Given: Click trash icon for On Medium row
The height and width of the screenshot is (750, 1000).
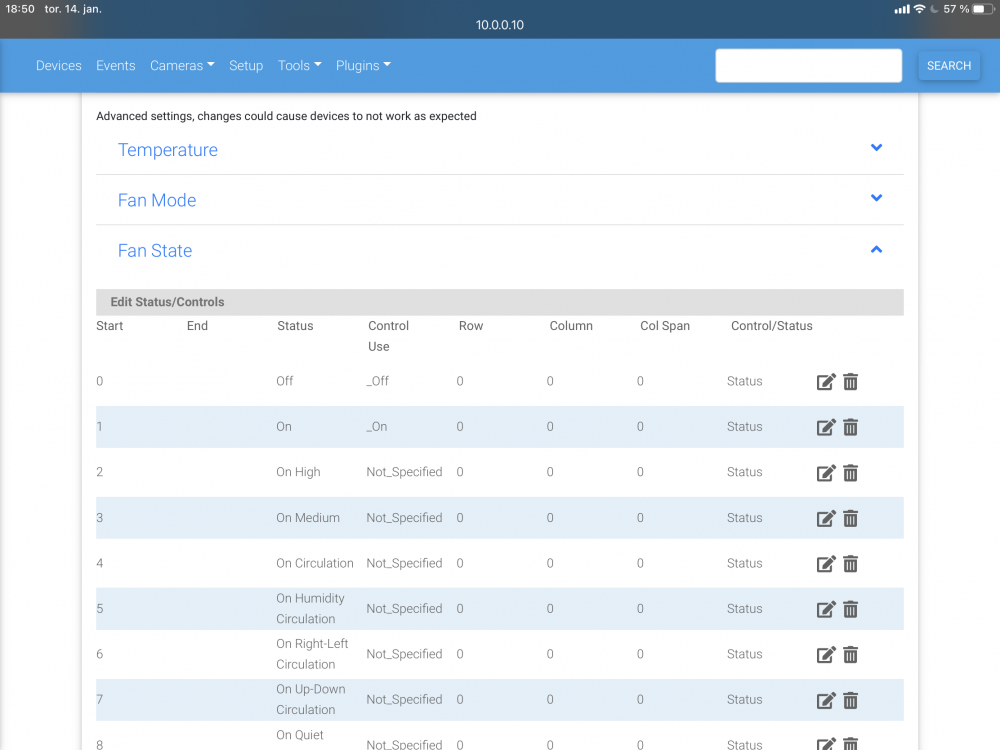Looking at the screenshot, I should [850, 518].
